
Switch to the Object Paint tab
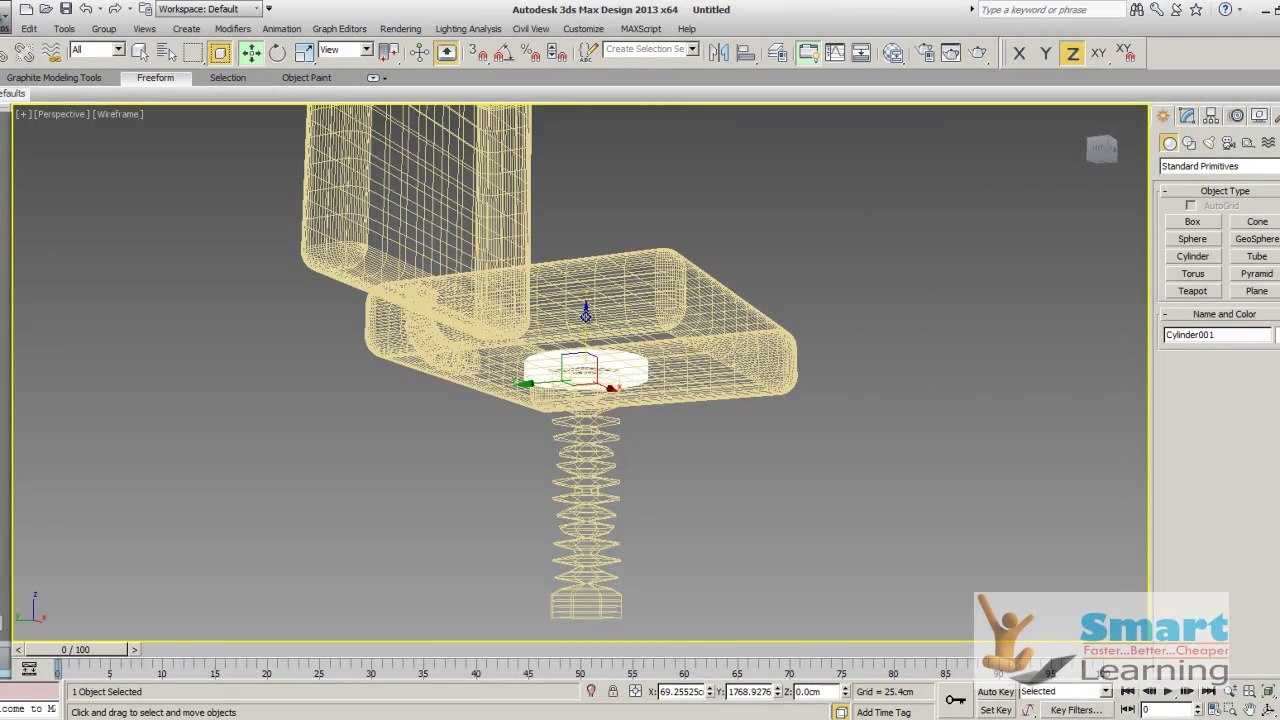pyautogui.click(x=306, y=78)
